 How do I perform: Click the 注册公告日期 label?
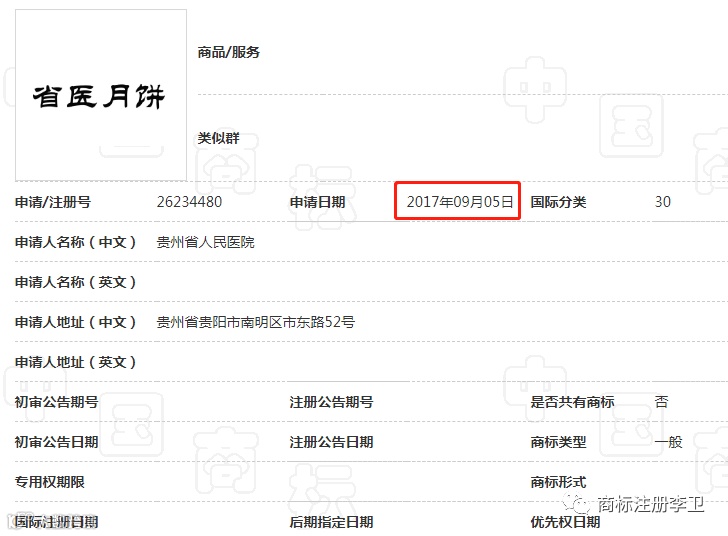(332, 442)
